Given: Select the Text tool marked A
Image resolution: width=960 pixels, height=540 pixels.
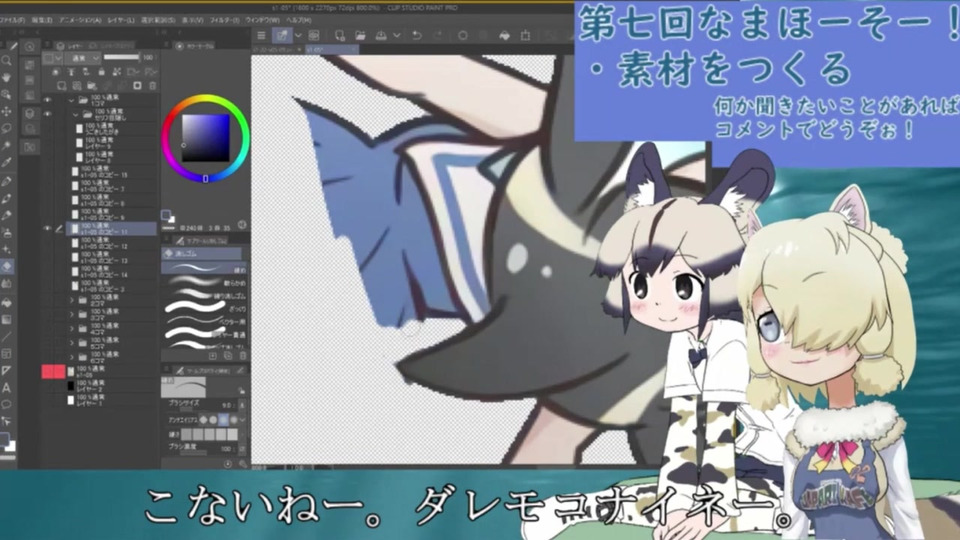Looking at the screenshot, I should tap(7, 388).
